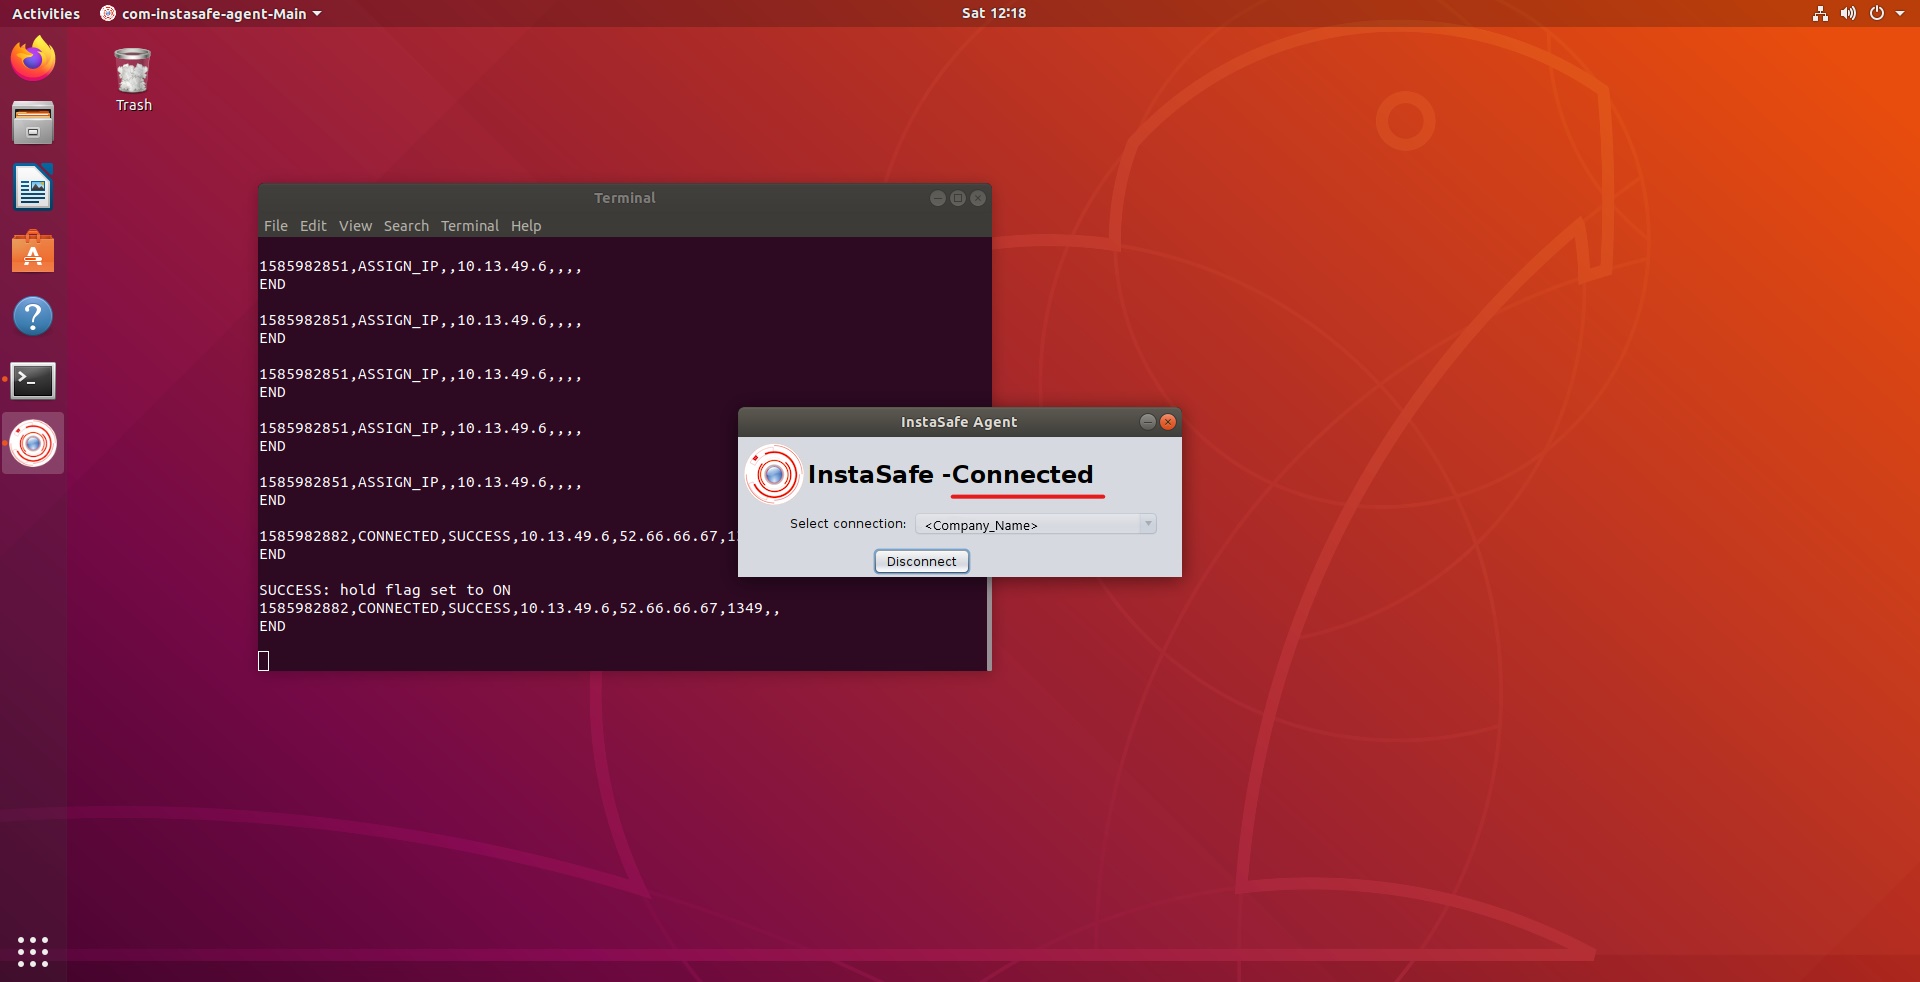Open the Terminal Search menu
This screenshot has height=982, width=1920.
[406, 226]
